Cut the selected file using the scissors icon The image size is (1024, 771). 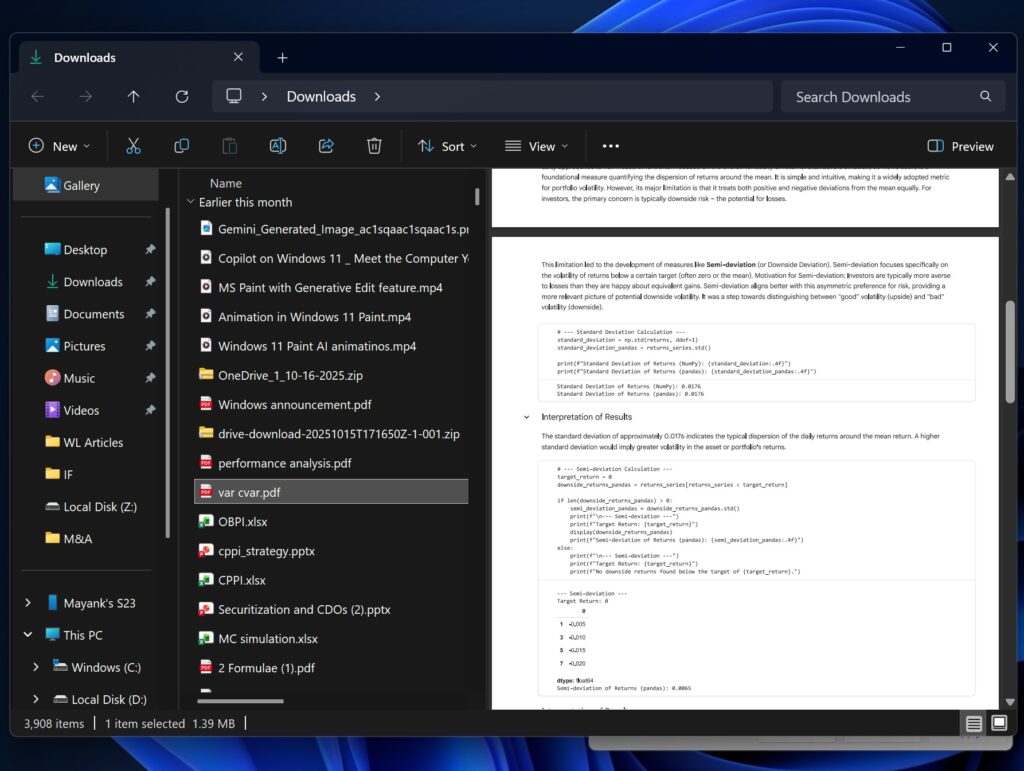tap(133, 146)
